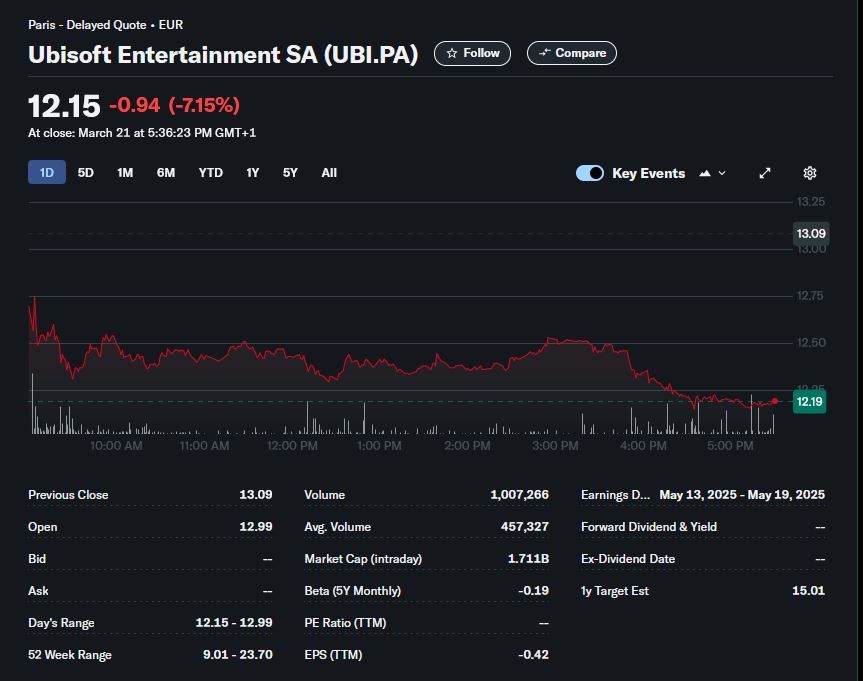Click the 1y Target Est label

tap(615, 591)
